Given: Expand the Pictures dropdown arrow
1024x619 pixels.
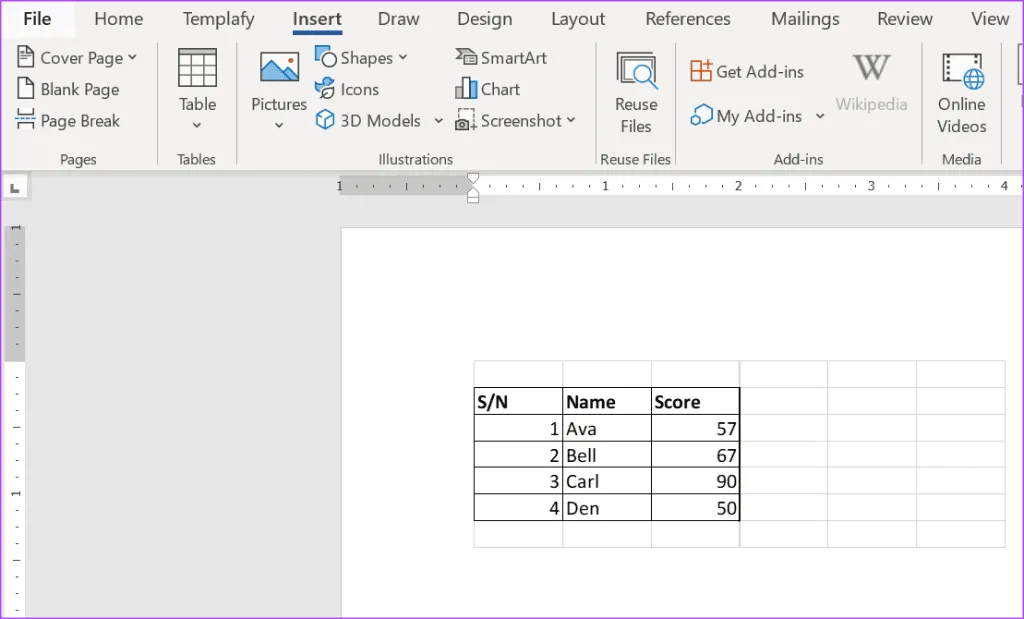Looking at the screenshot, I should pyautogui.click(x=279, y=125).
